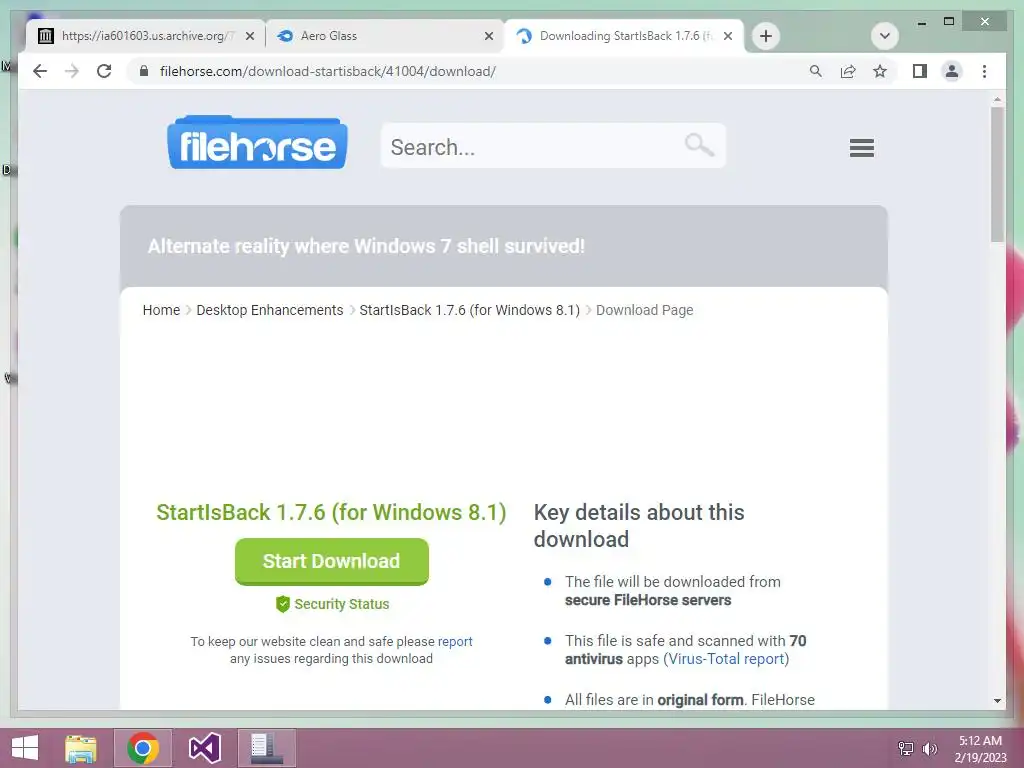1024x768 pixels.
Task: Bookmark this tab with the star icon
Action: tap(880, 71)
